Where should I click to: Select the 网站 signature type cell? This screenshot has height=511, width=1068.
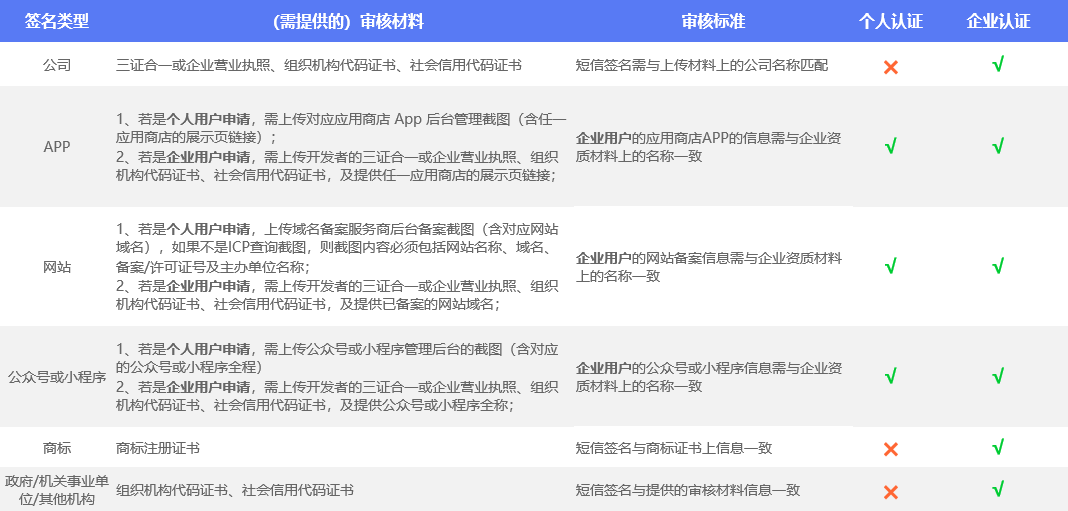(57, 267)
